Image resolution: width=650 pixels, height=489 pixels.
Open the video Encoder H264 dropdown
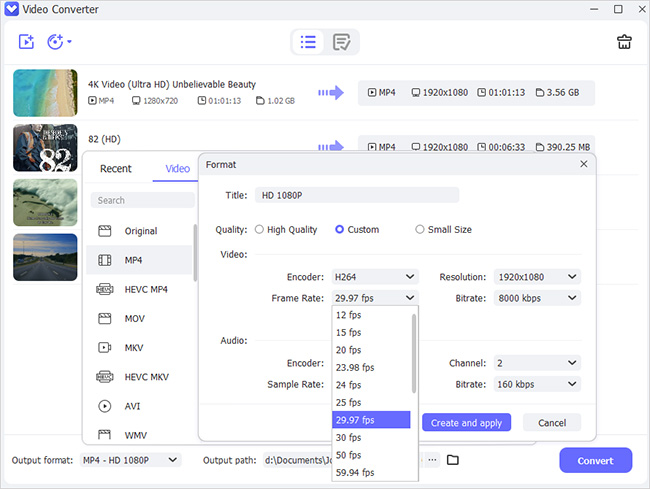[x=375, y=277]
